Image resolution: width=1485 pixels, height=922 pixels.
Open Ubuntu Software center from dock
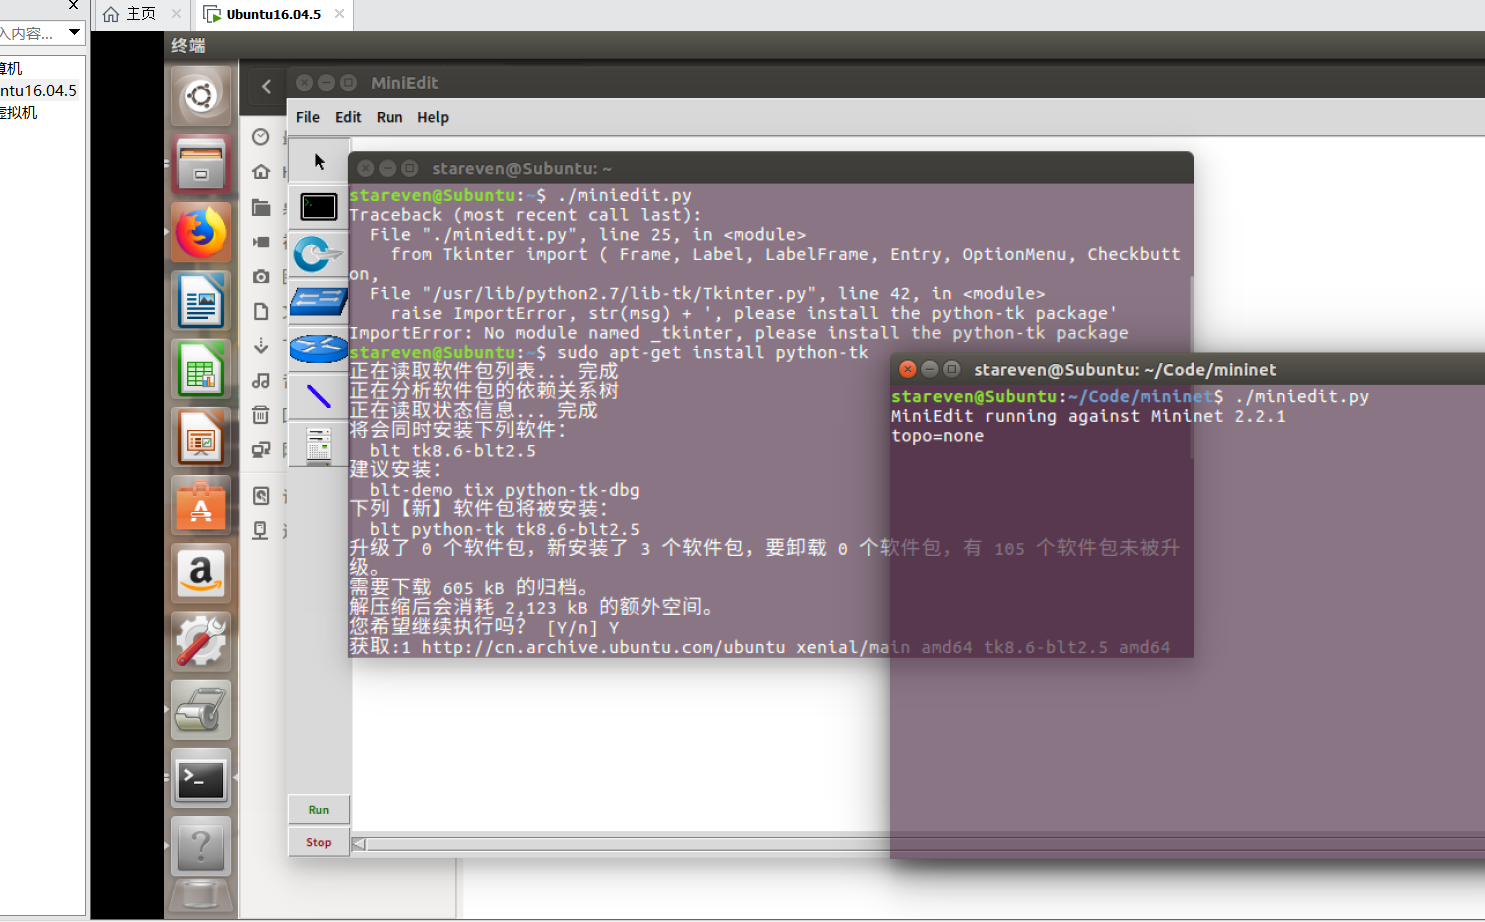201,505
